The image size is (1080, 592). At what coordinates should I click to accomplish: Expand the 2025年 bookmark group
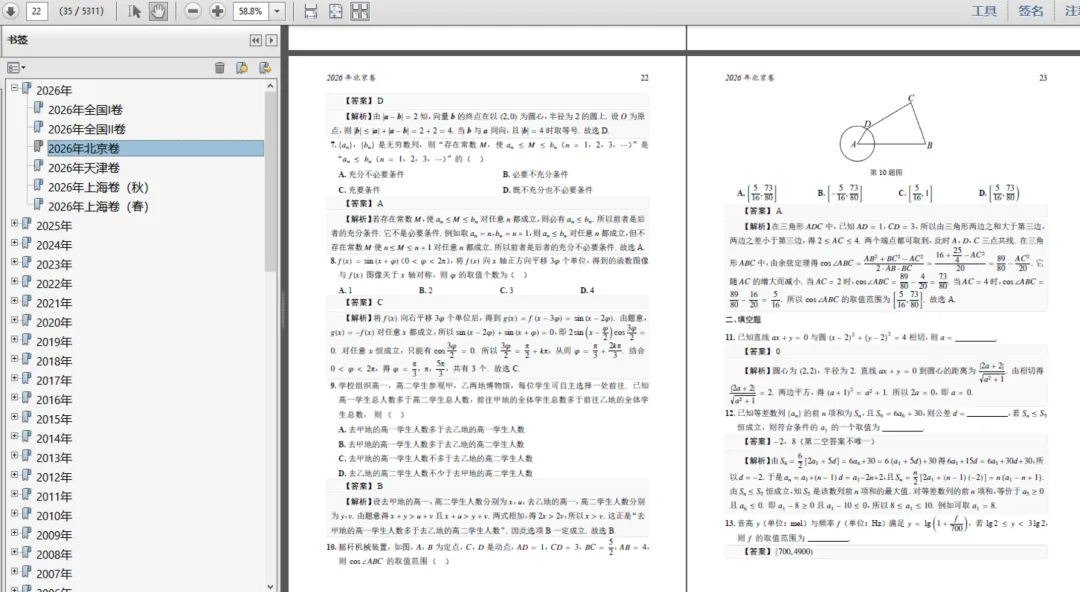pyautogui.click(x=14, y=223)
